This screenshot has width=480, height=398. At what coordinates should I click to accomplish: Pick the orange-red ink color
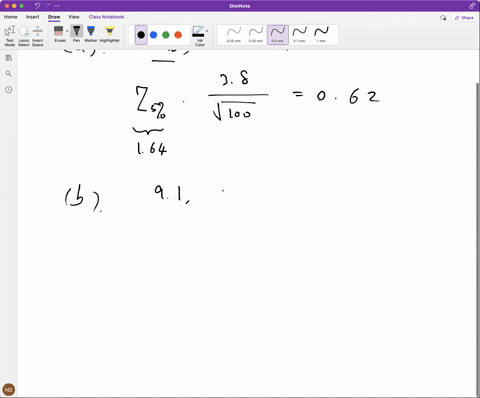[178, 35]
